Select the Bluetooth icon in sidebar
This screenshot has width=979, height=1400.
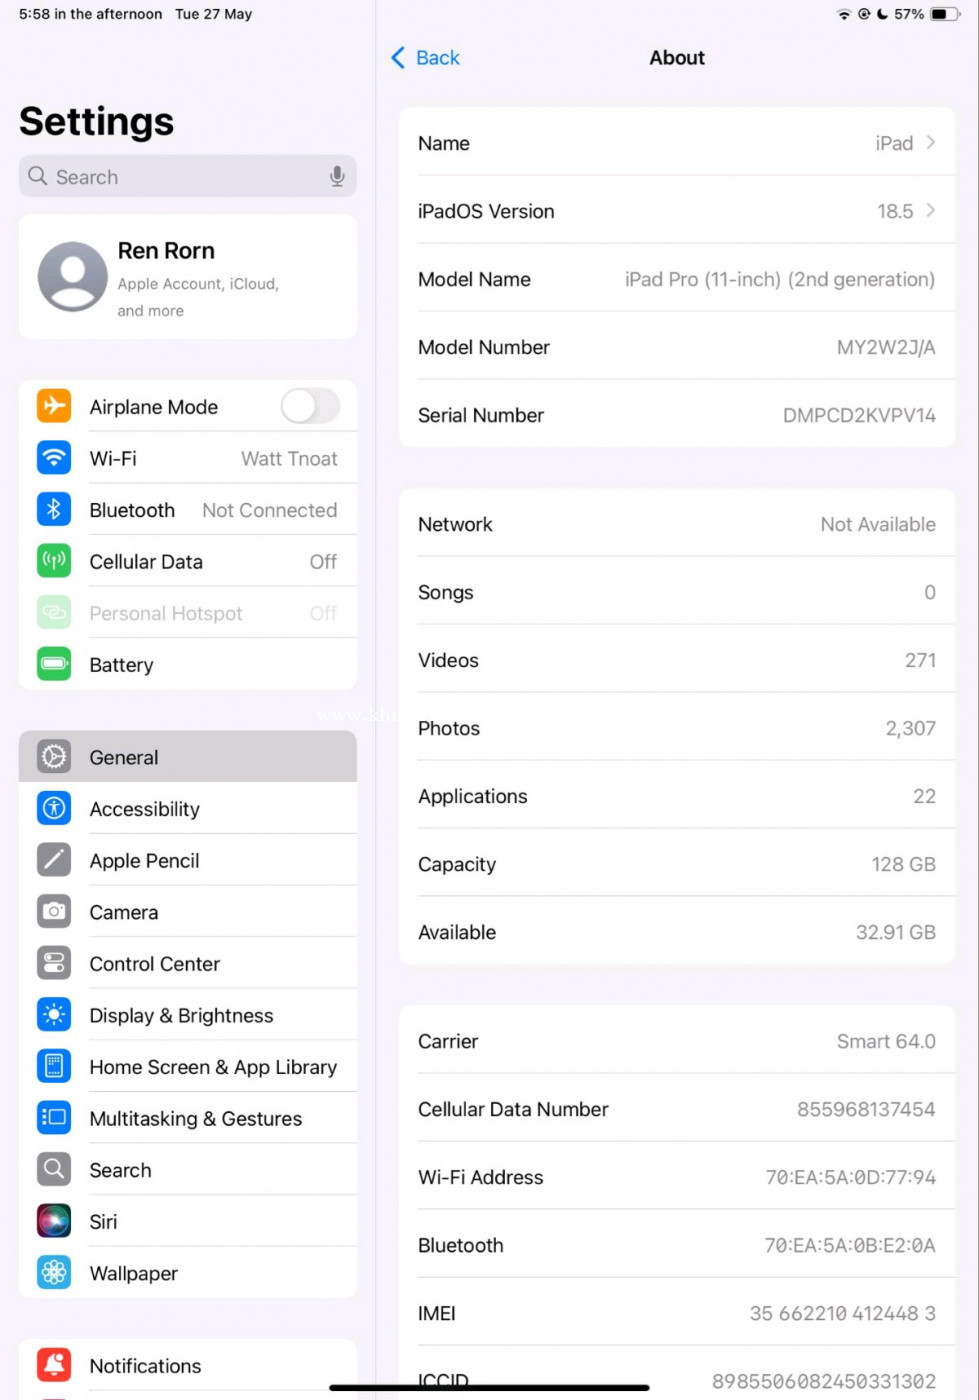coord(54,510)
